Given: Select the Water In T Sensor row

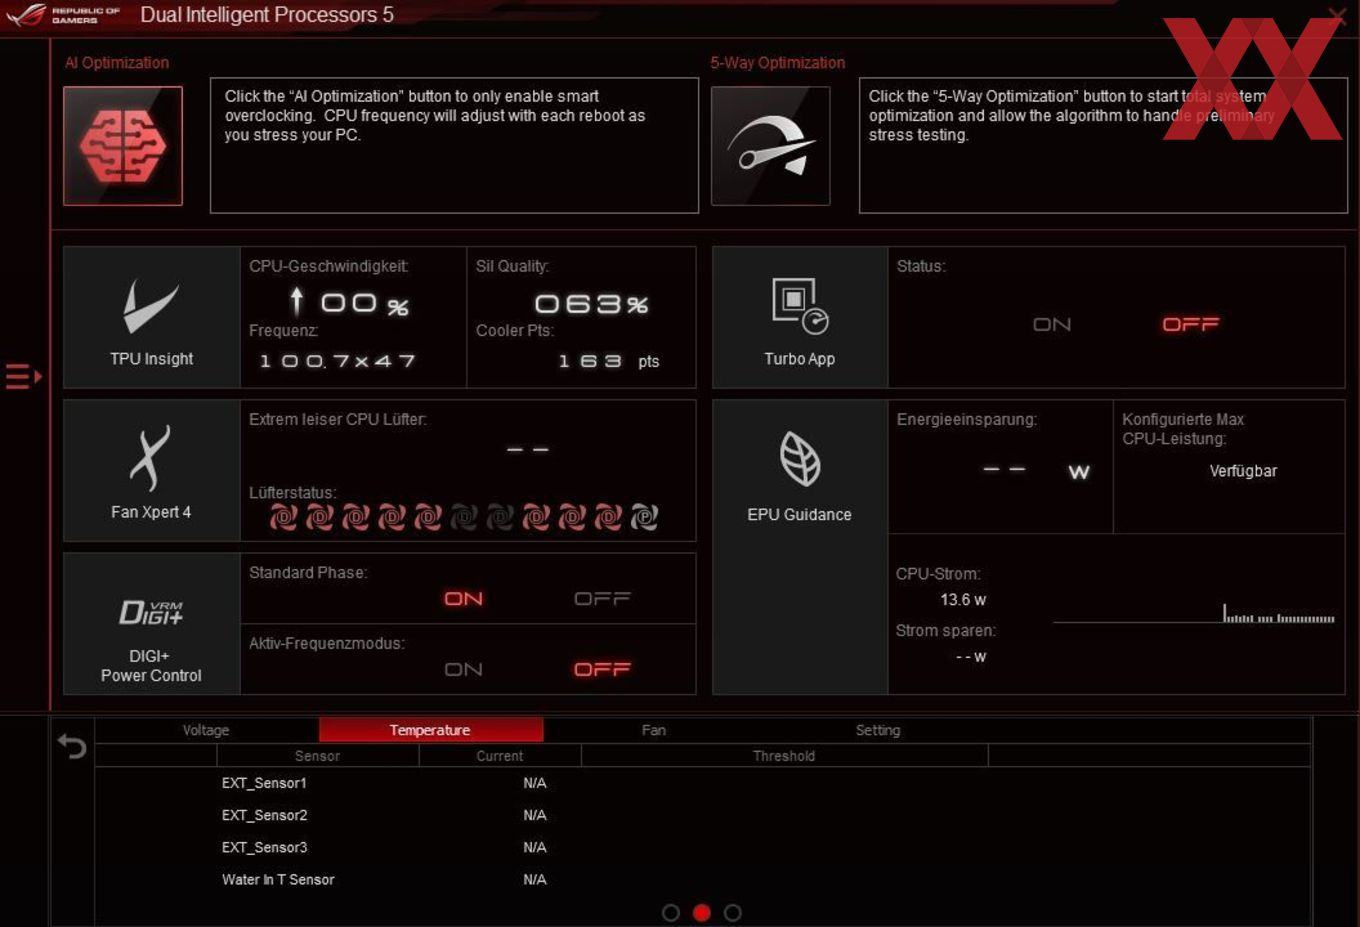Looking at the screenshot, I should (702, 879).
